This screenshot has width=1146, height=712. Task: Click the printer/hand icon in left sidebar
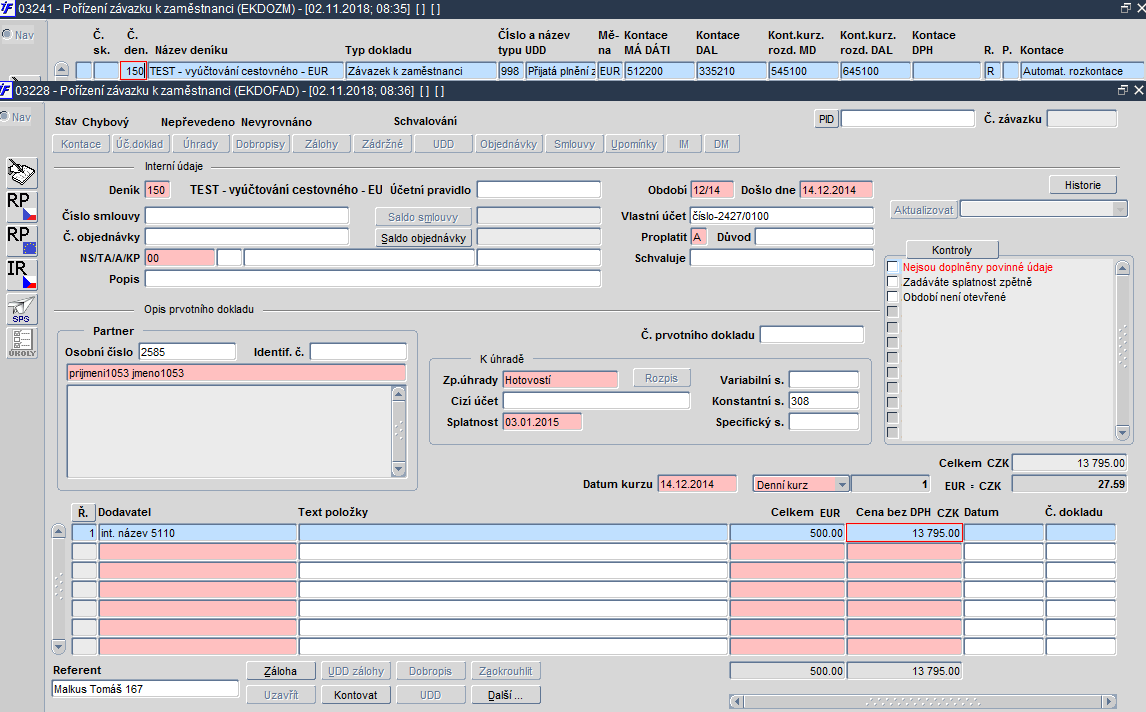point(22,173)
